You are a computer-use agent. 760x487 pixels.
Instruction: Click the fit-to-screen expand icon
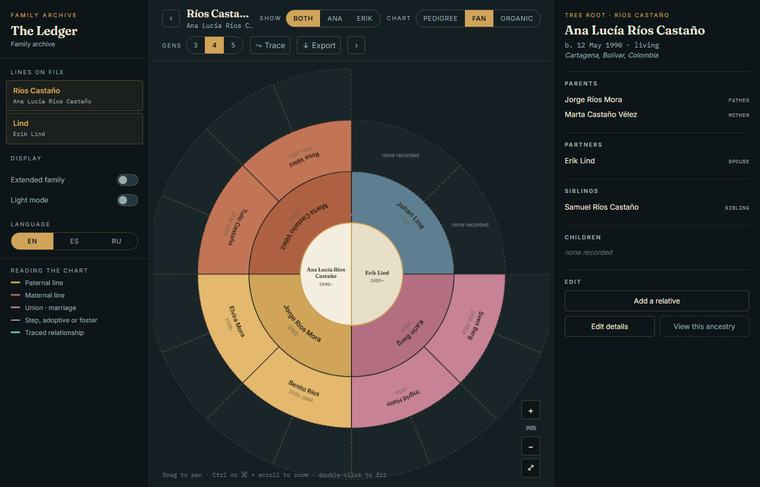click(531, 468)
